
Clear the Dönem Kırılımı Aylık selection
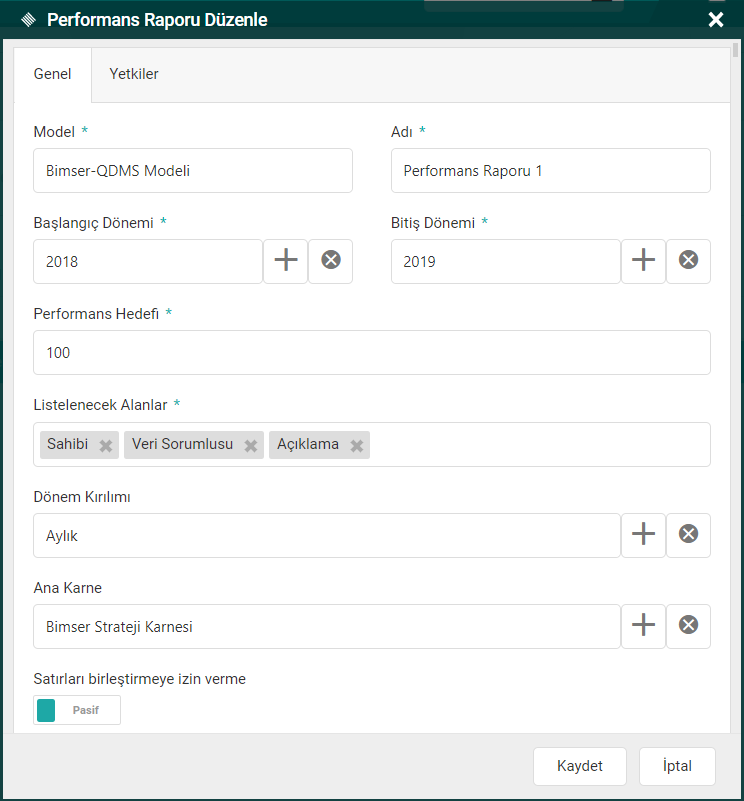click(688, 535)
